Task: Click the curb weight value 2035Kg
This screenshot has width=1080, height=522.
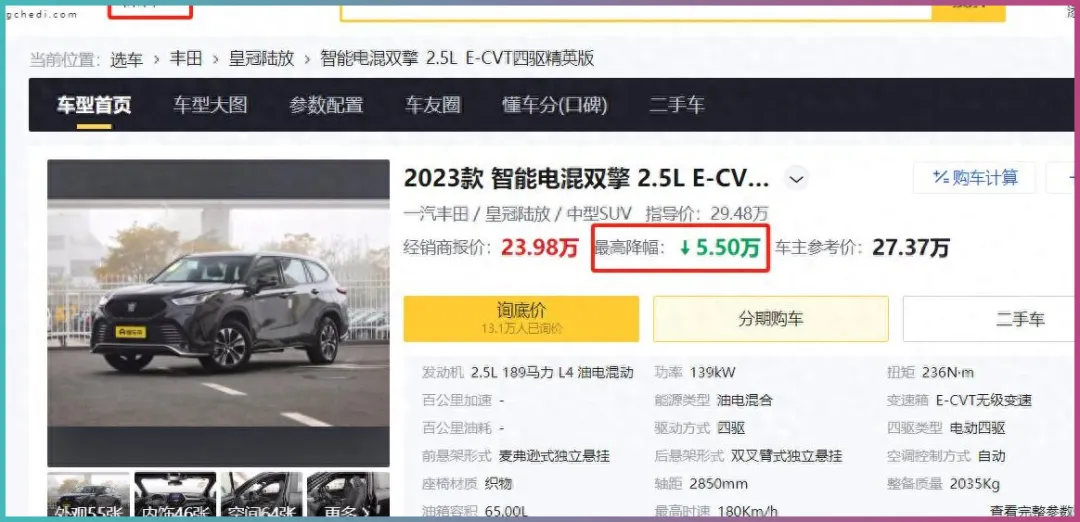Action: 975,484
